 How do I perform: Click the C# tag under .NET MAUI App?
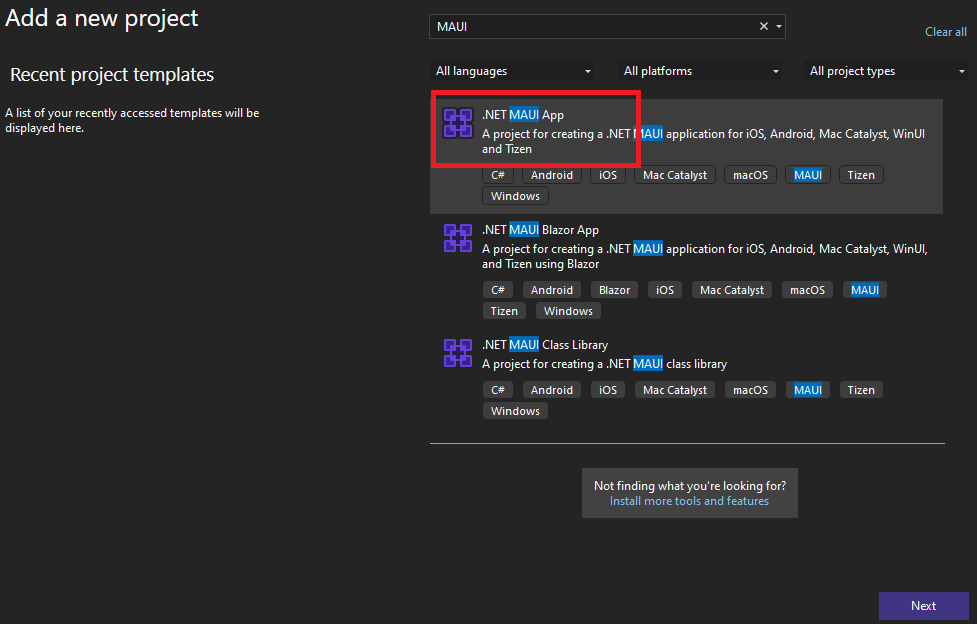(x=498, y=175)
